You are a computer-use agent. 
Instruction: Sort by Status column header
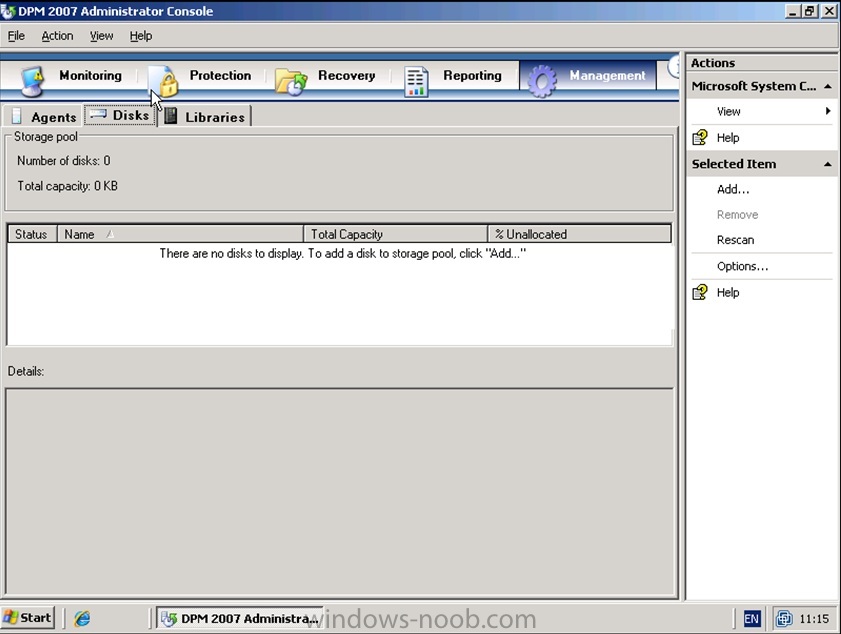pyautogui.click(x=32, y=234)
